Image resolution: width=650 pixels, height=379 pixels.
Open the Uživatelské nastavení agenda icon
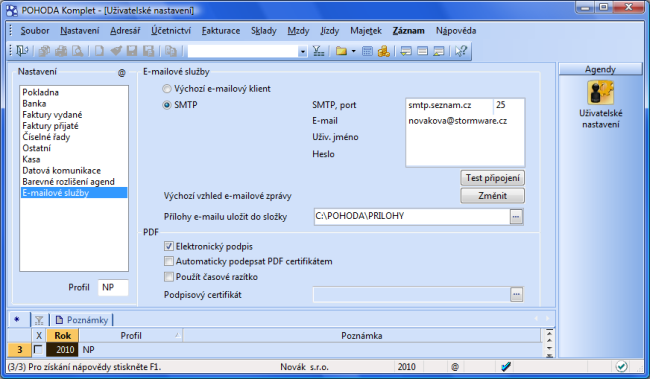click(x=600, y=92)
